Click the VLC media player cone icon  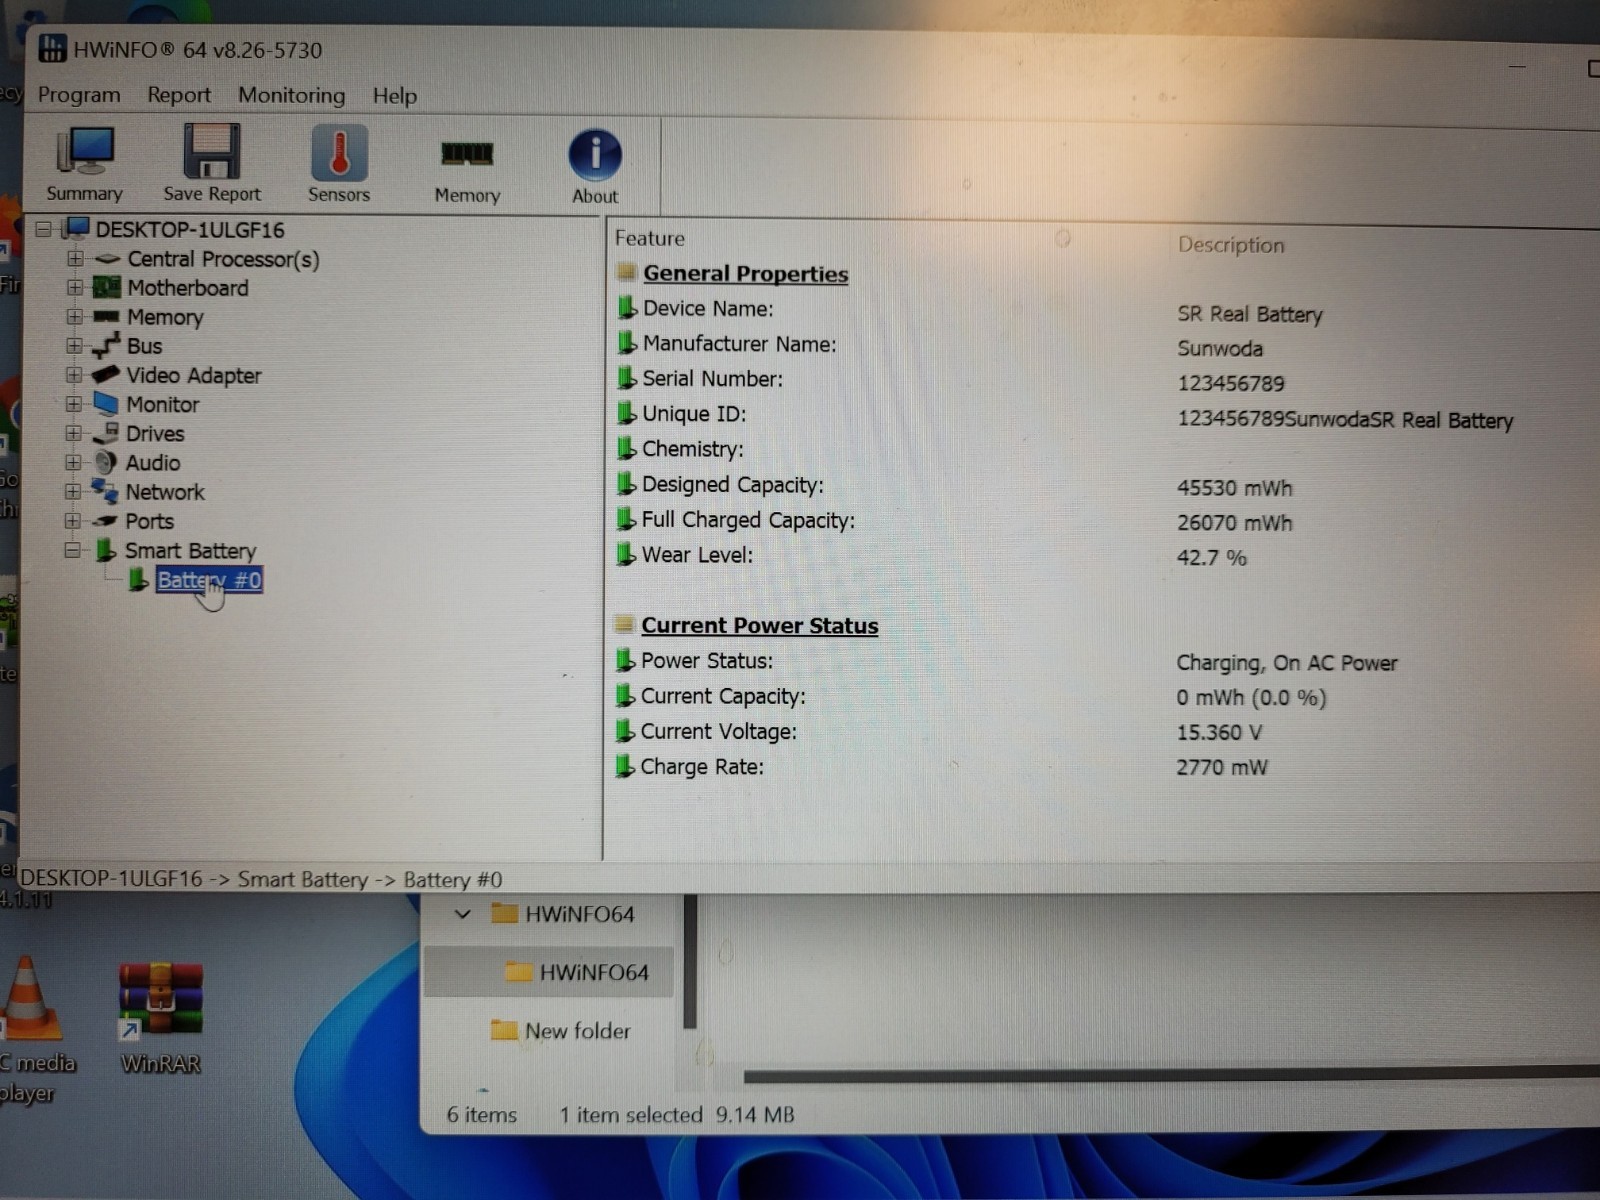point(28,998)
